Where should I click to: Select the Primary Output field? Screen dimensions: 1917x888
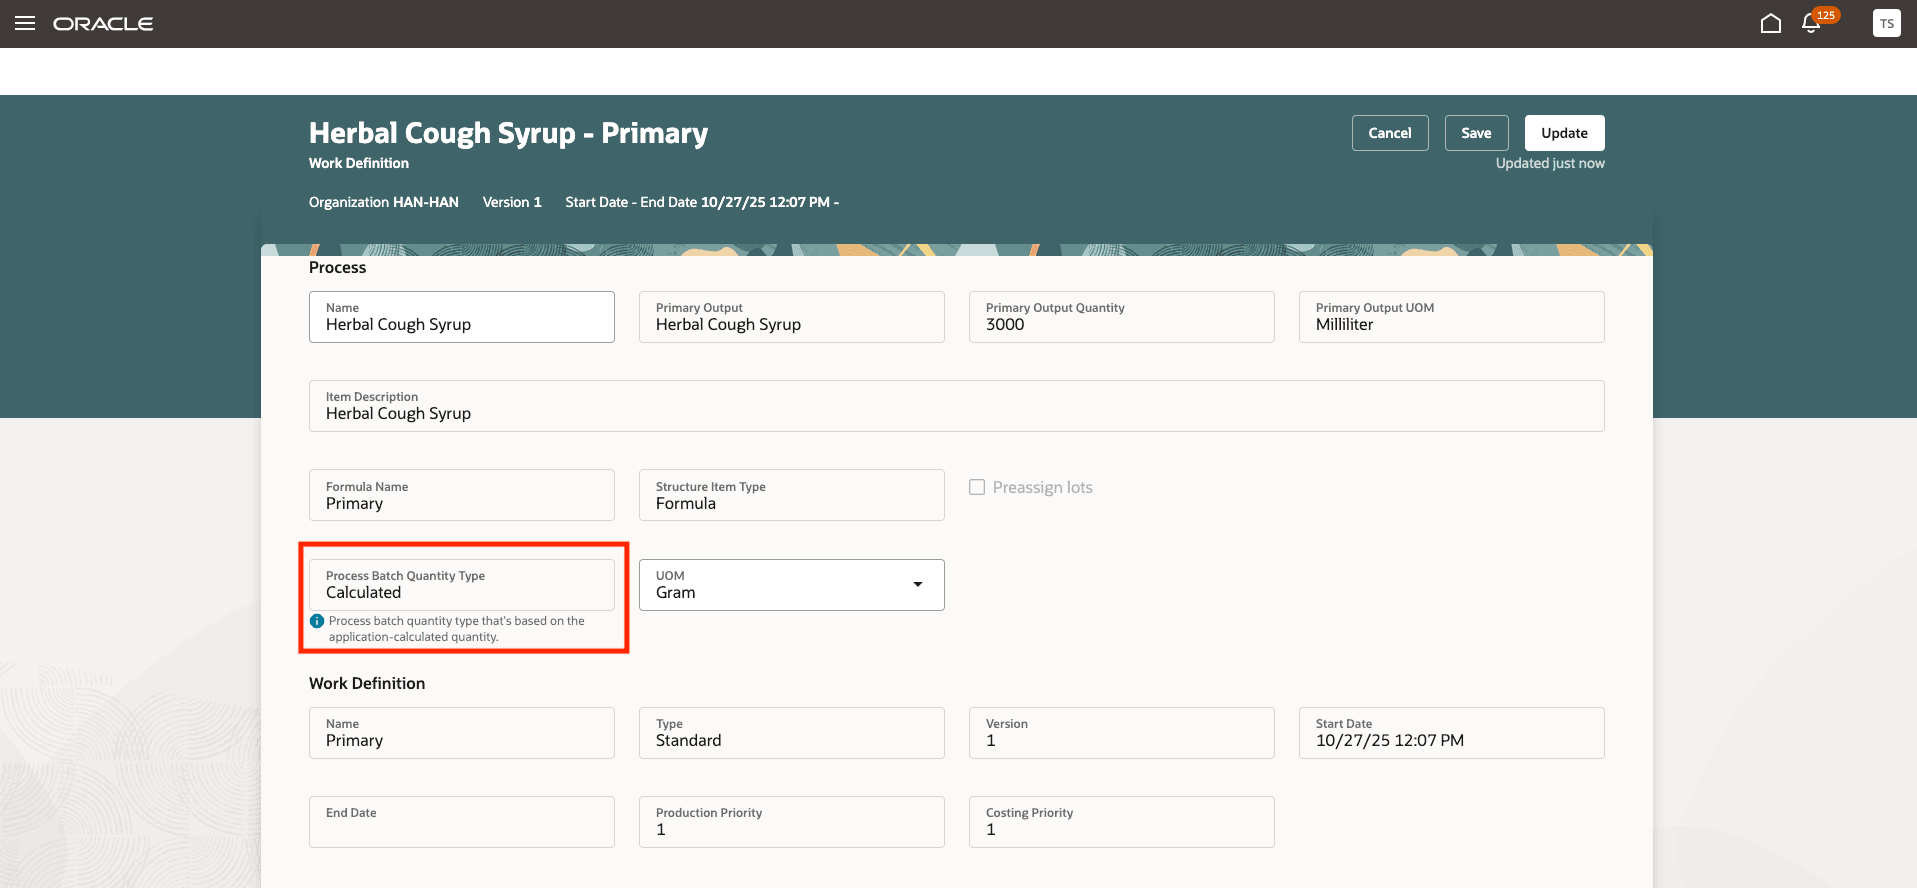click(x=792, y=317)
